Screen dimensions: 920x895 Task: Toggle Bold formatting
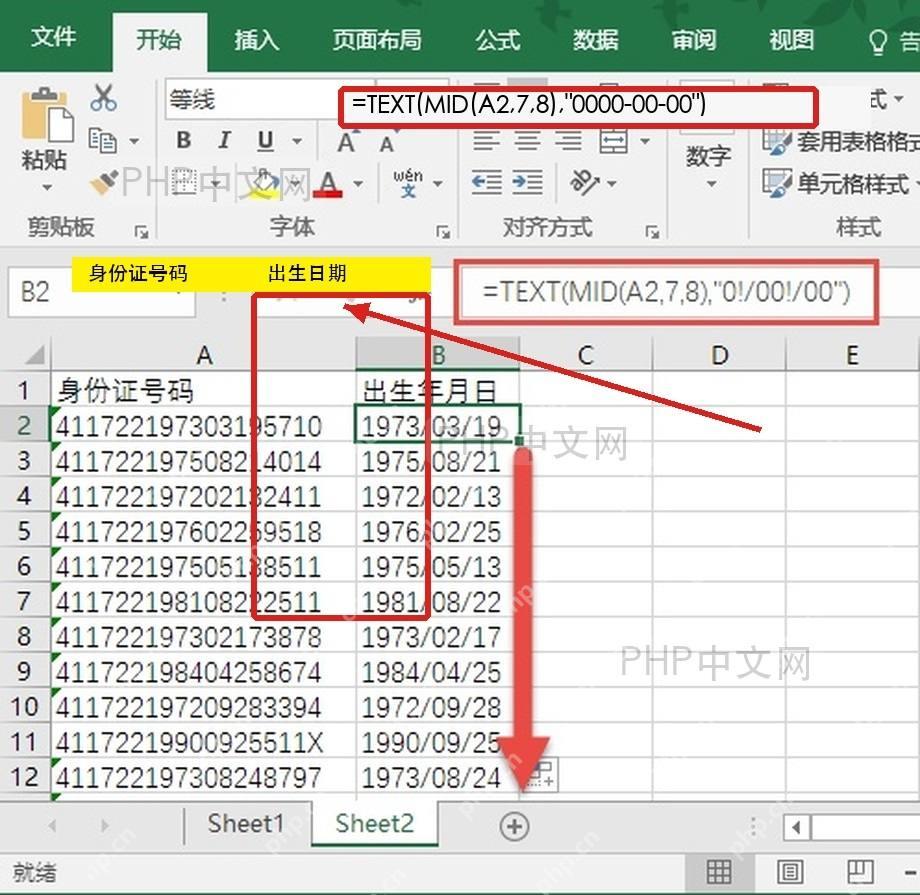click(x=184, y=140)
